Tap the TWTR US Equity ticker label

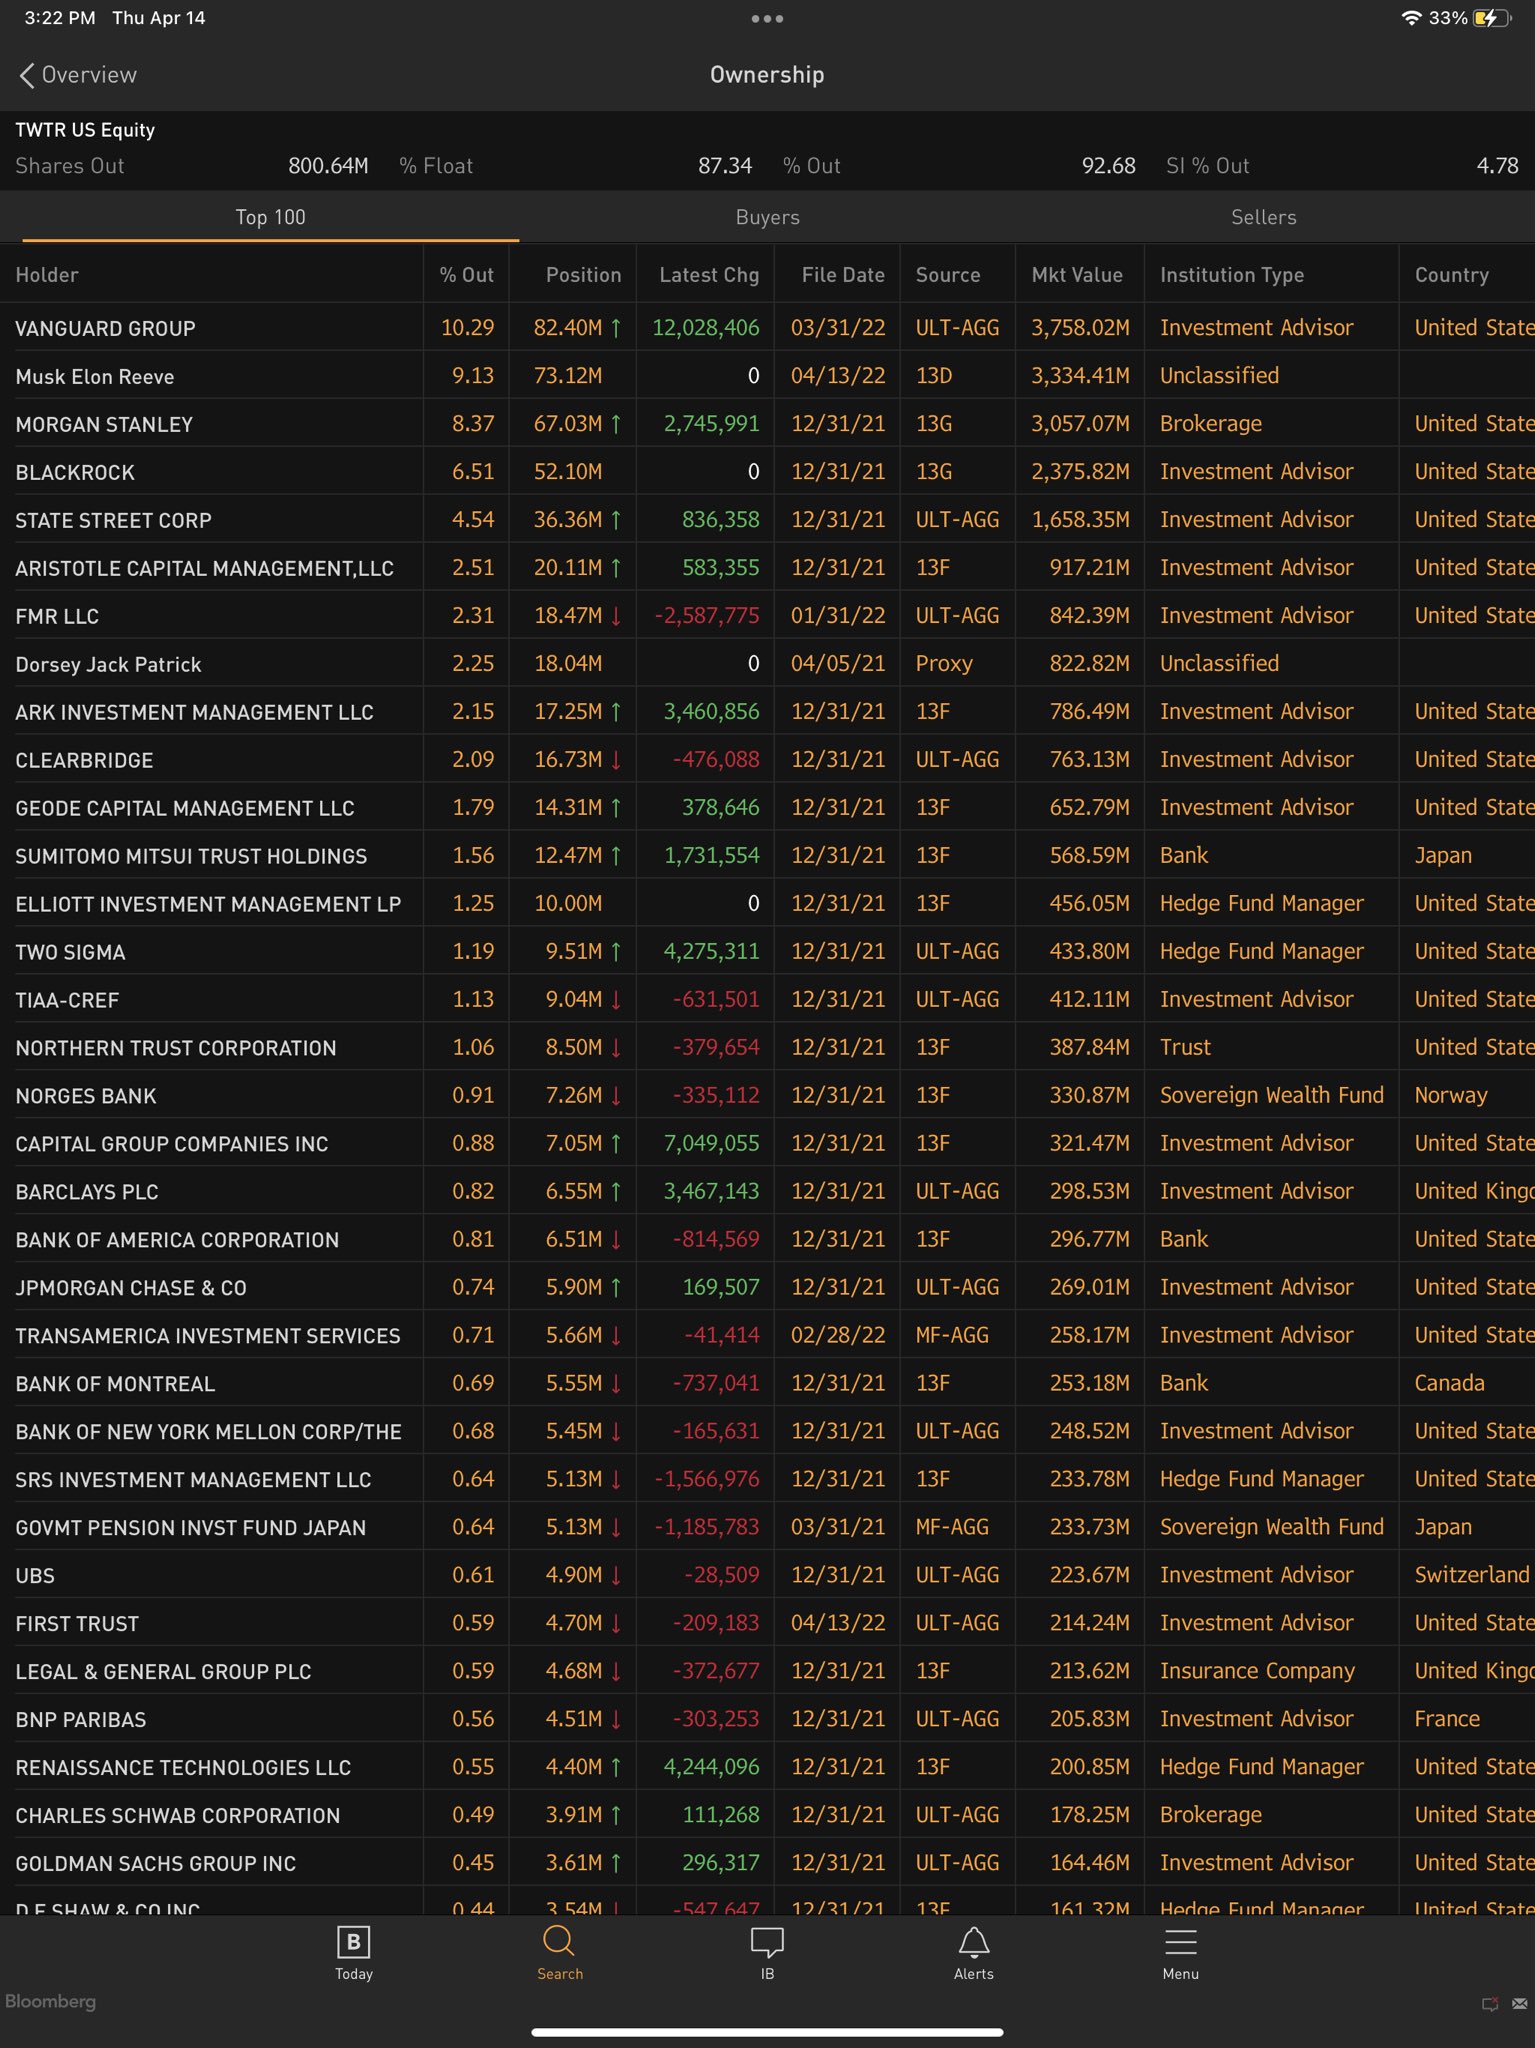click(85, 130)
